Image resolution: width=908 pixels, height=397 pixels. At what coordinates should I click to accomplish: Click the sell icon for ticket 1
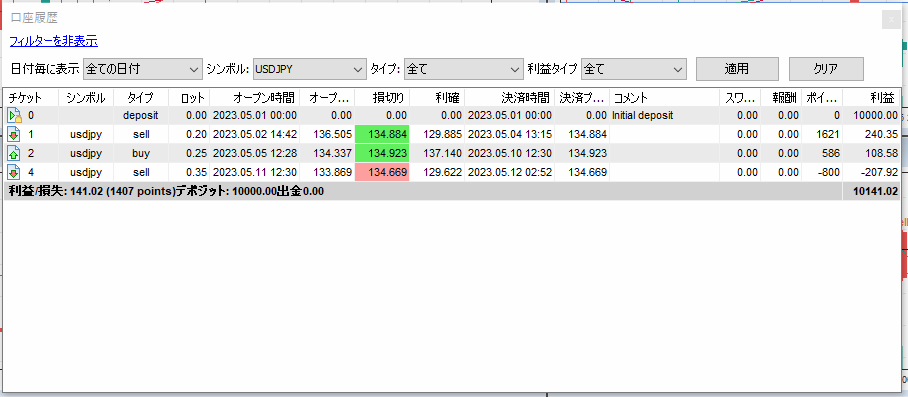[14, 135]
